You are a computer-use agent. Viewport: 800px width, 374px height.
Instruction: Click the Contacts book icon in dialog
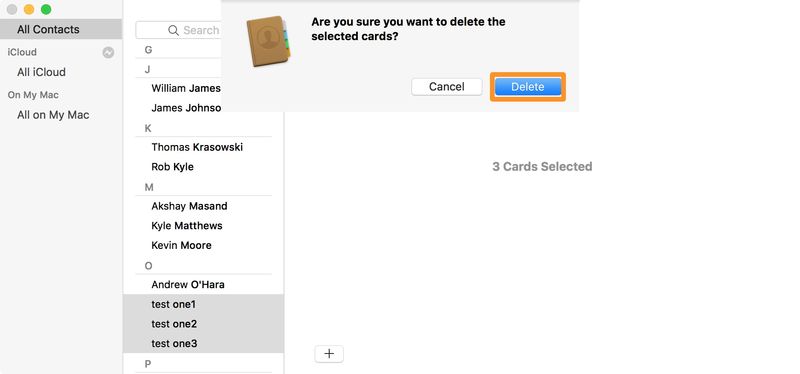point(268,41)
